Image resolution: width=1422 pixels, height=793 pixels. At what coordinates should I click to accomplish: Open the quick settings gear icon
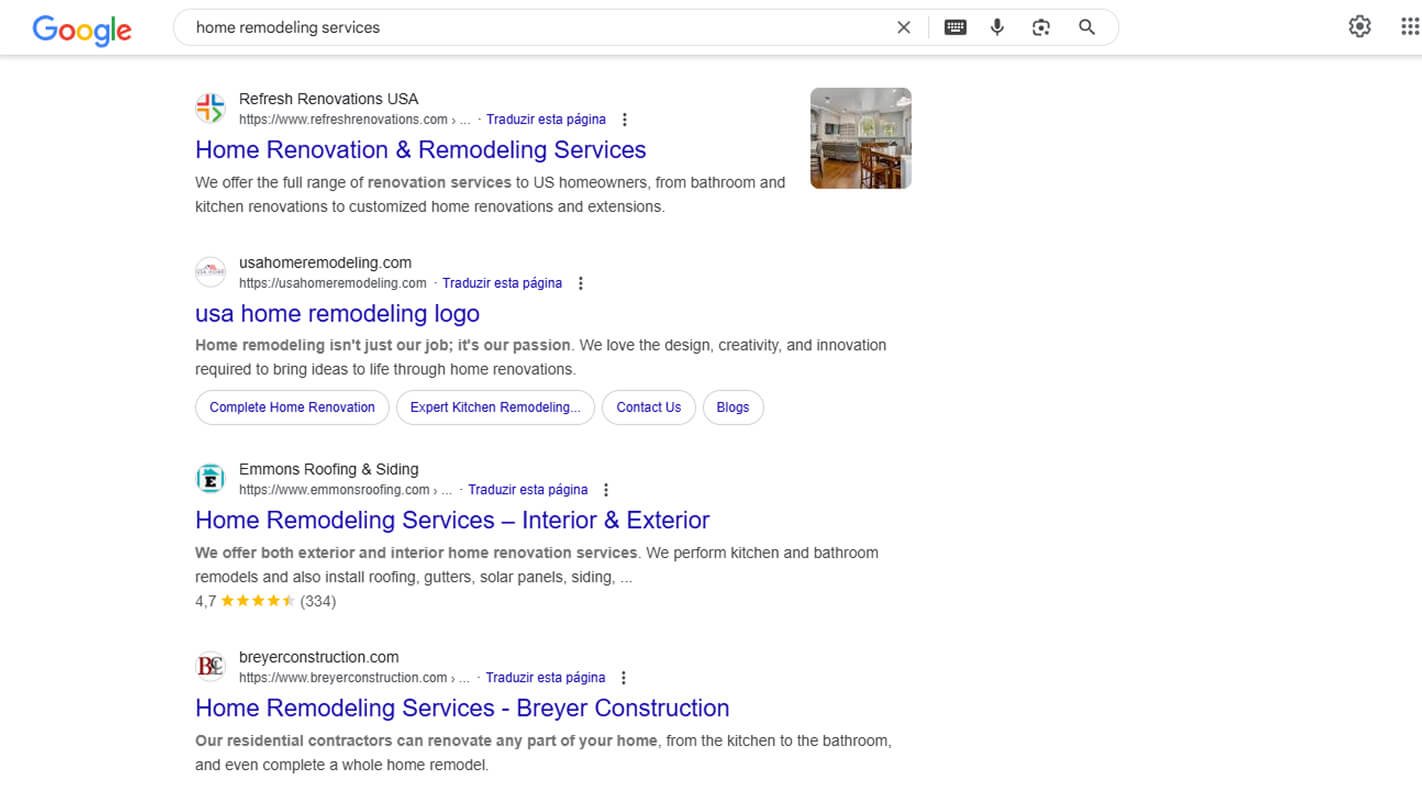1360,27
